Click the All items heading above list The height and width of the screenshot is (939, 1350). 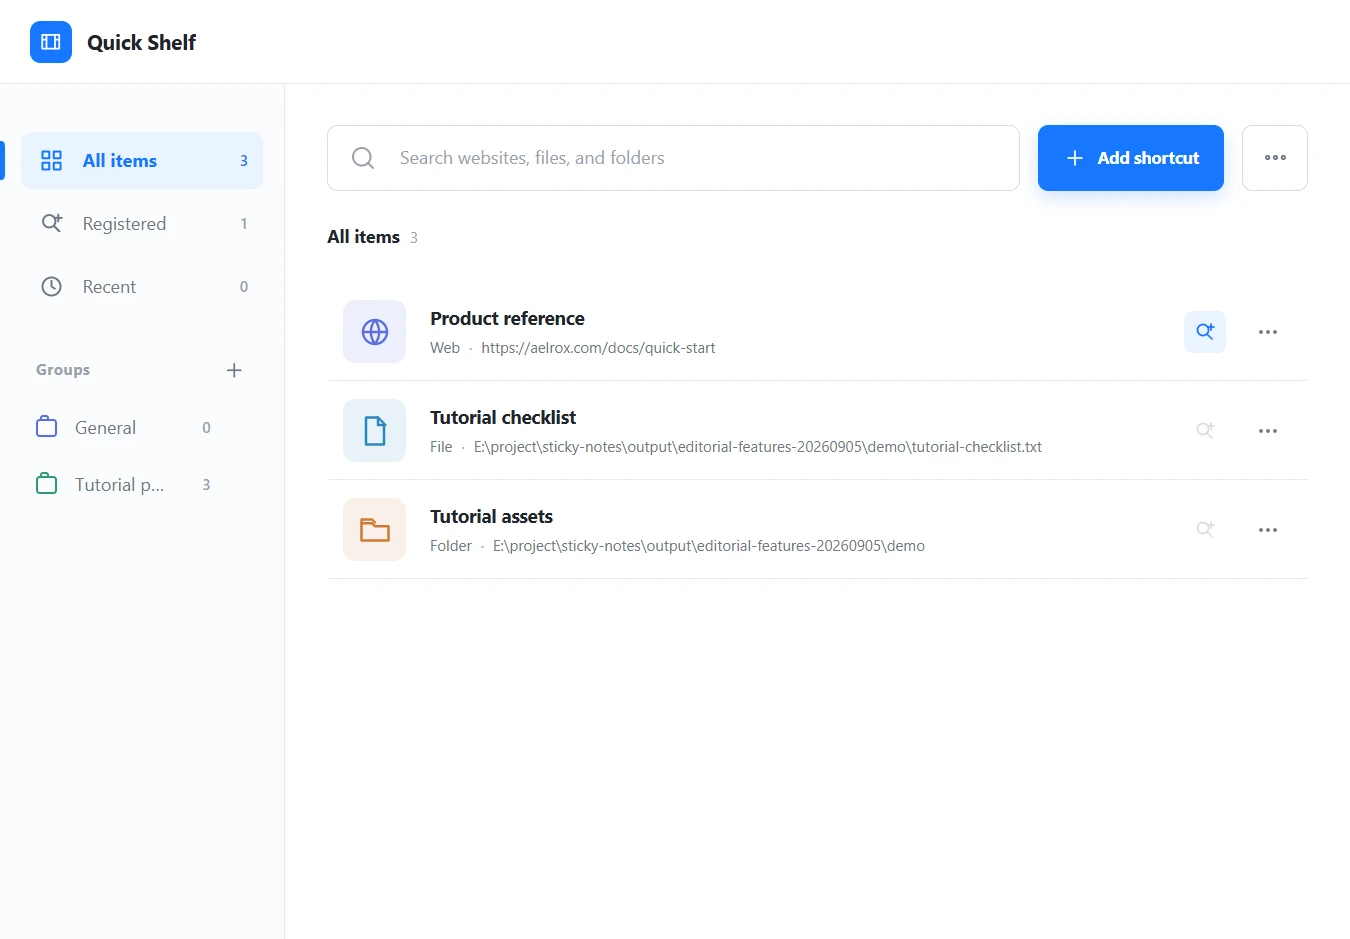[363, 237]
